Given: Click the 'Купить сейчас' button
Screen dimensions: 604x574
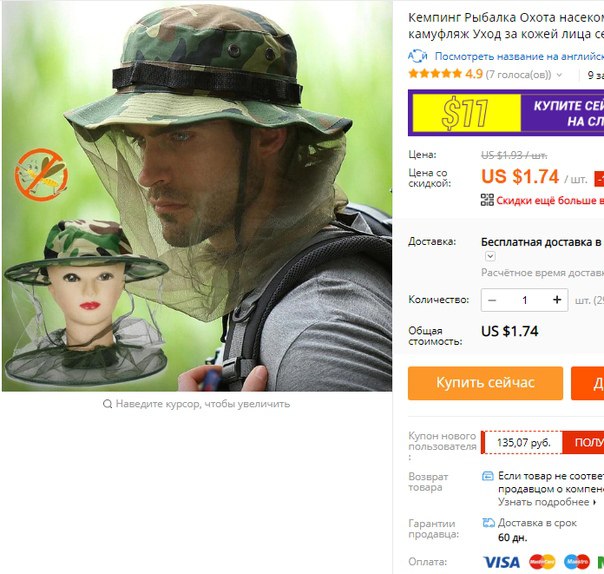Looking at the screenshot, I should pos(485,383).
